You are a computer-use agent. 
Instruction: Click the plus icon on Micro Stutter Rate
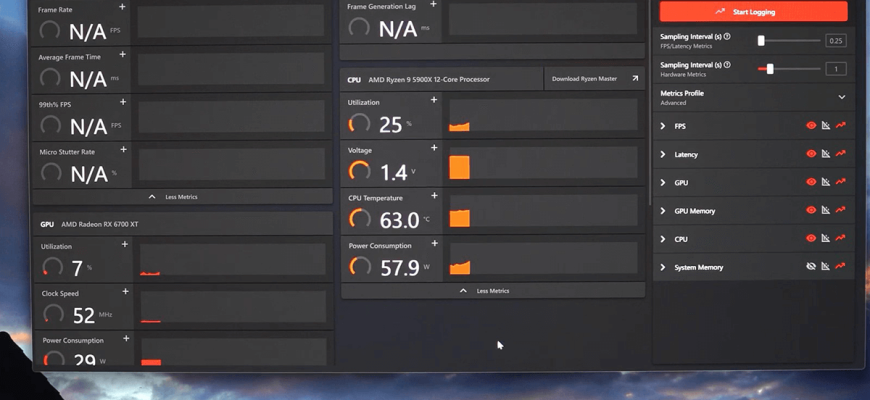124,150
